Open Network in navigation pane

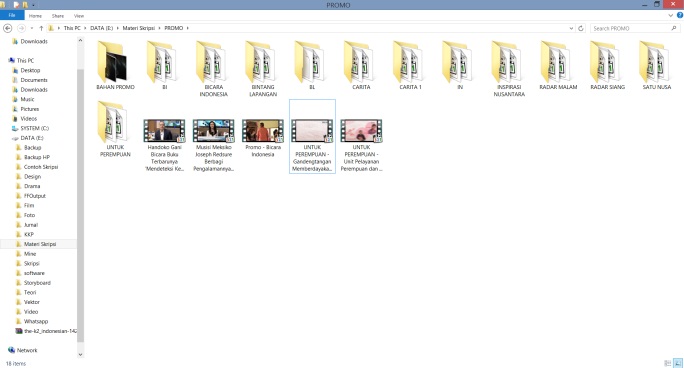pyautogui.click(x=27, y=350)
